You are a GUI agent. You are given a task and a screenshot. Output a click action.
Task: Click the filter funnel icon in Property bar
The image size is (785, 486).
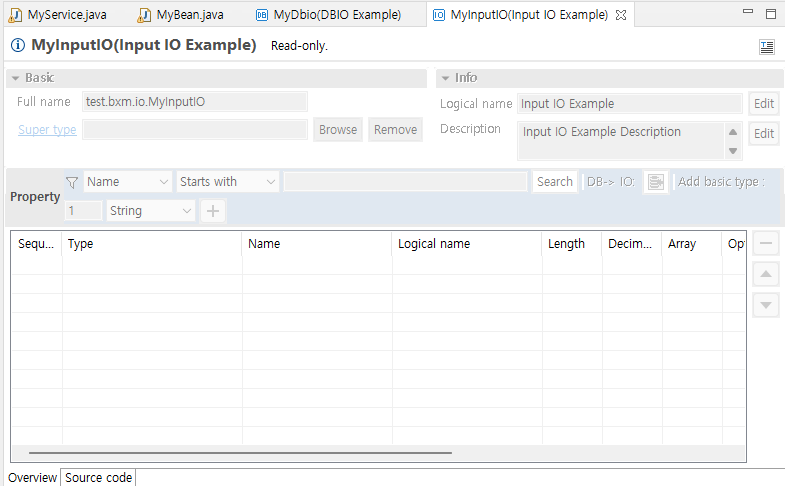72,182
